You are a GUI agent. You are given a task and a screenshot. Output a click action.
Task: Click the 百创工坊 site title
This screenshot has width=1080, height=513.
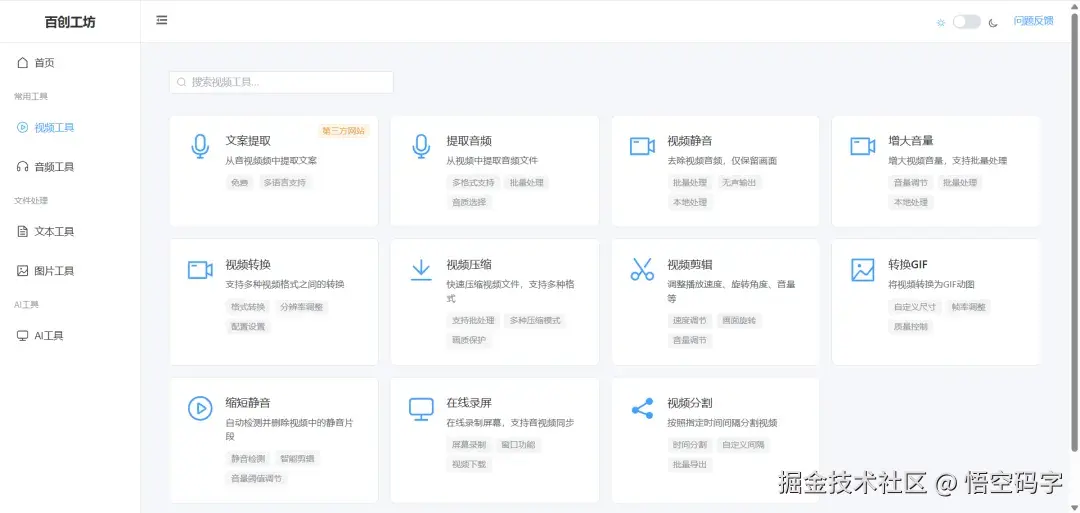tap(70, 22)
